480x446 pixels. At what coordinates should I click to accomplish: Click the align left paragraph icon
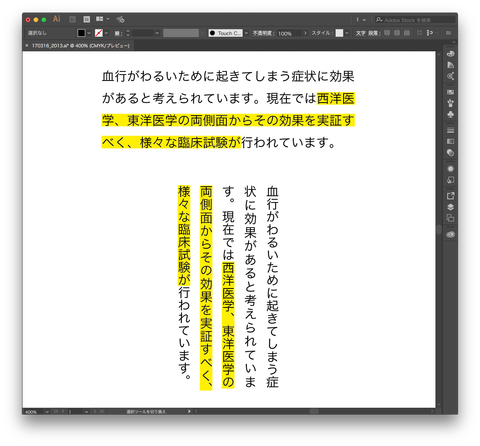[387, 33]
